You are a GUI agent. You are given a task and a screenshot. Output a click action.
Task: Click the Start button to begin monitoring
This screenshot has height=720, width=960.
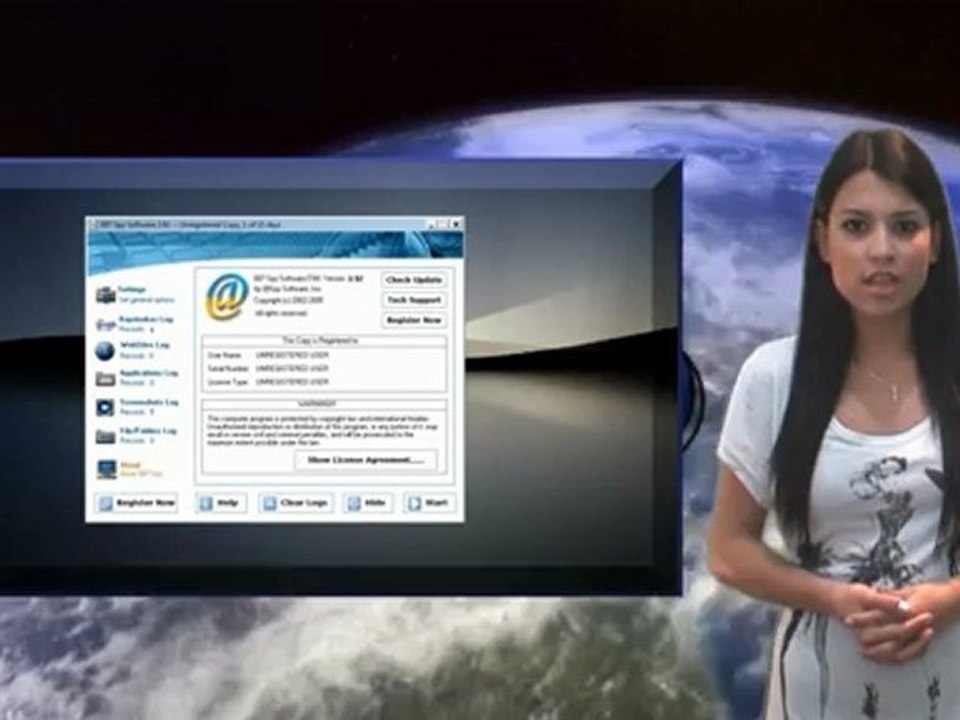(x=429, y=503)
